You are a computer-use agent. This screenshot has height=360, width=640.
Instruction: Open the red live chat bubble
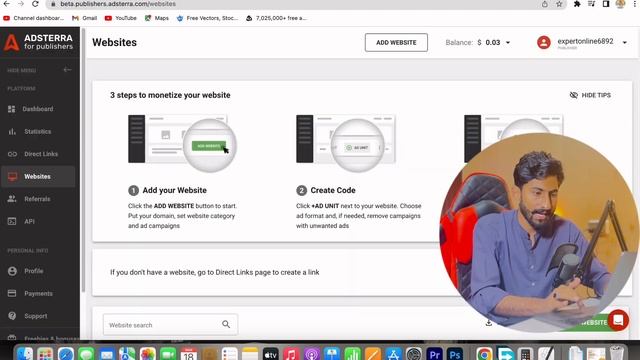pos(618,320)
